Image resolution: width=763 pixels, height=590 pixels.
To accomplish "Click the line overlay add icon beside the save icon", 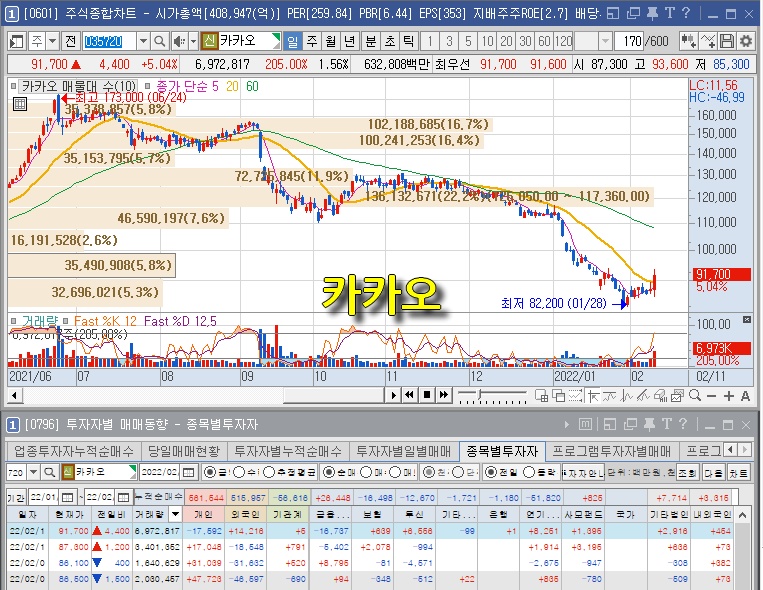I will (708, 41).
